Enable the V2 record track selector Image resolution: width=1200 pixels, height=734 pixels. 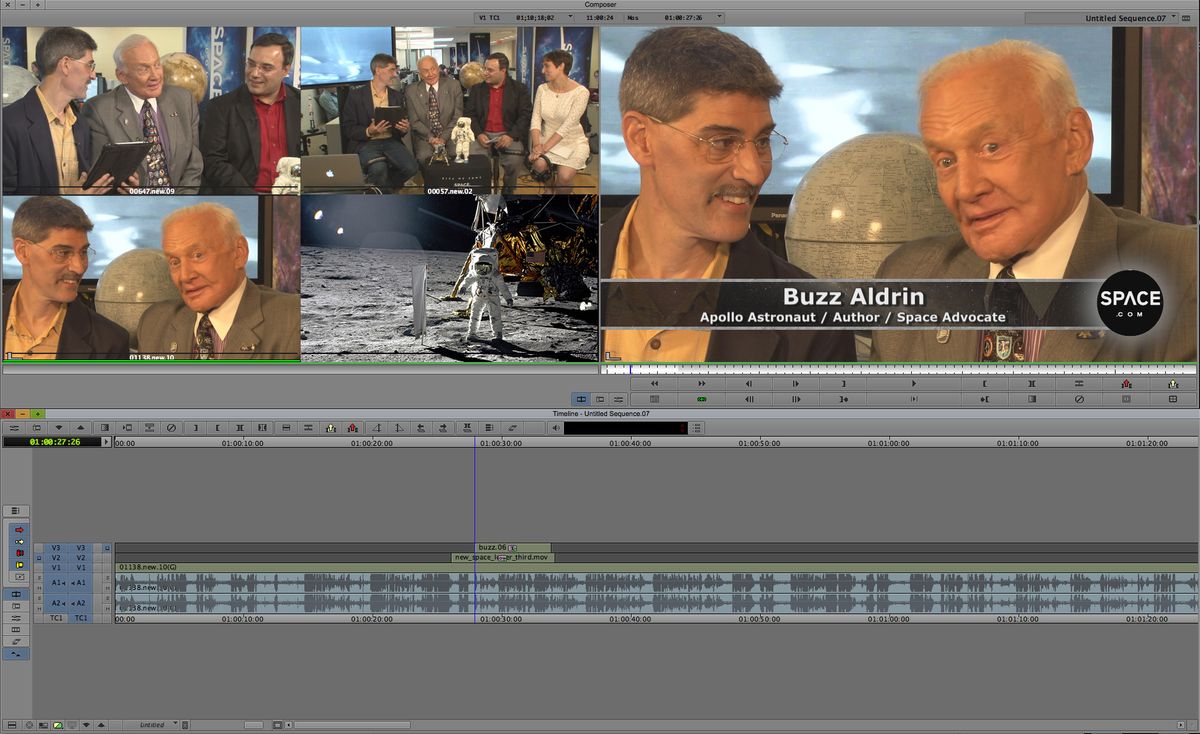coord(82,556)
